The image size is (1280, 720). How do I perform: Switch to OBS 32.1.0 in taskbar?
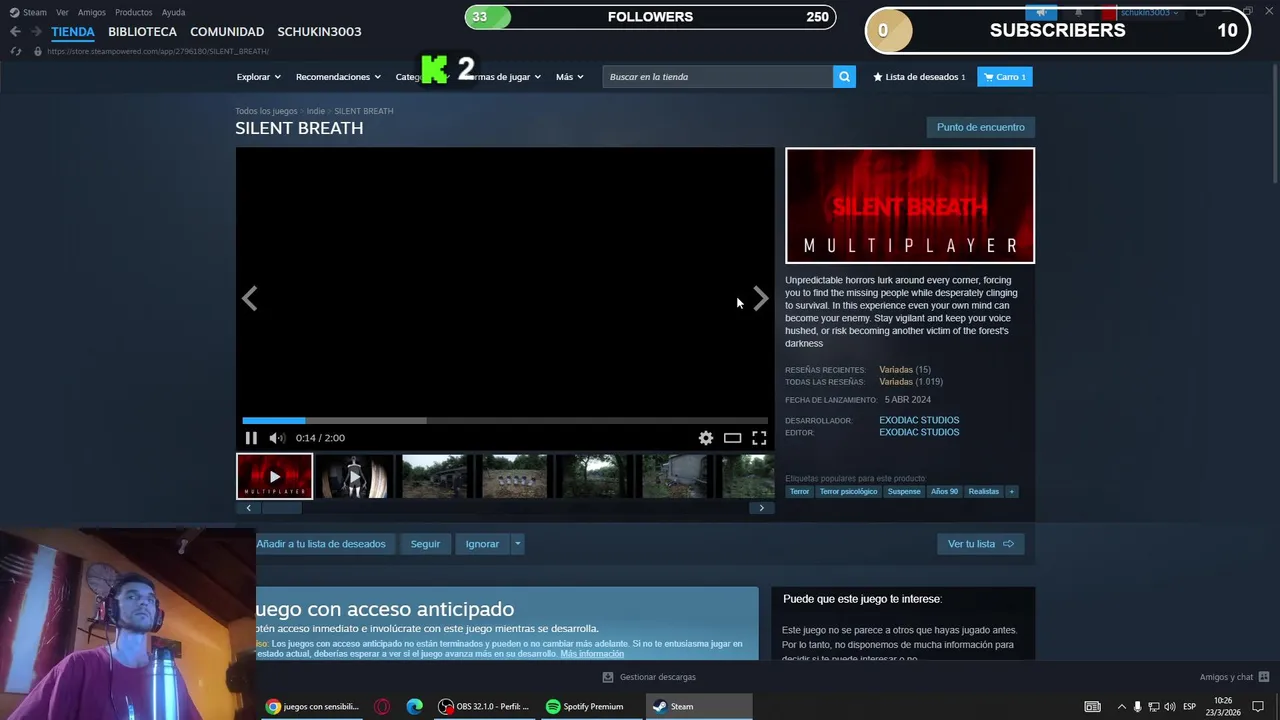coord(484,706)
